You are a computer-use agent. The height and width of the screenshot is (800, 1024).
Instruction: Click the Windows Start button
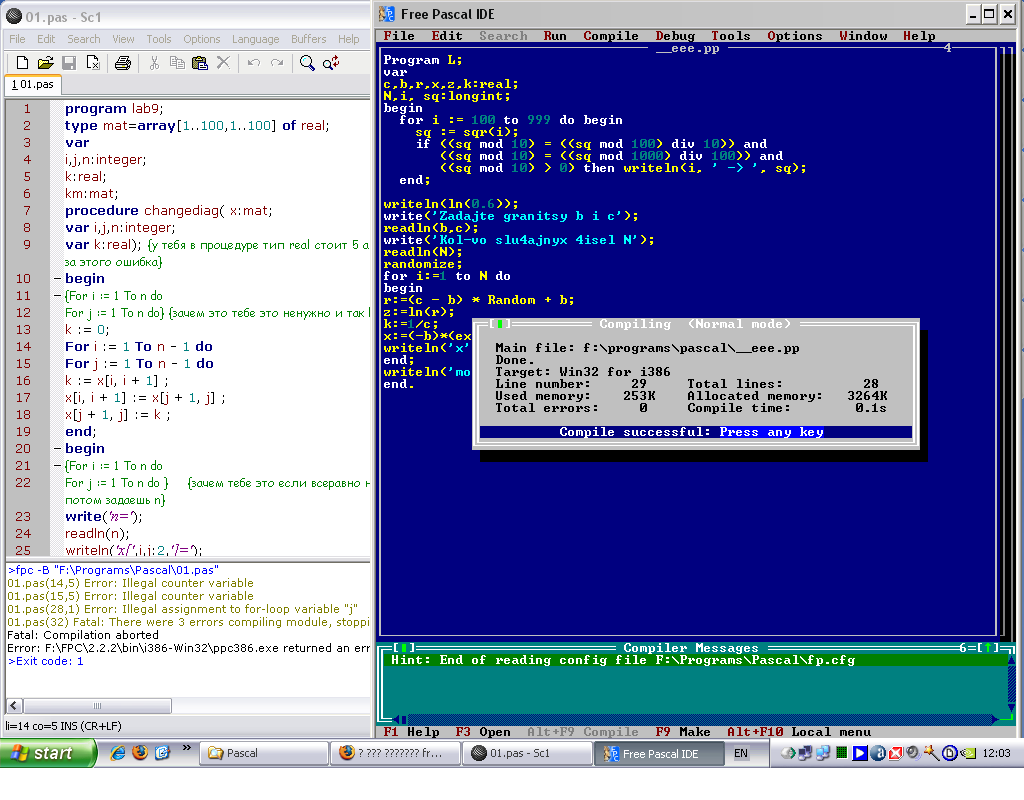point(48,753)
